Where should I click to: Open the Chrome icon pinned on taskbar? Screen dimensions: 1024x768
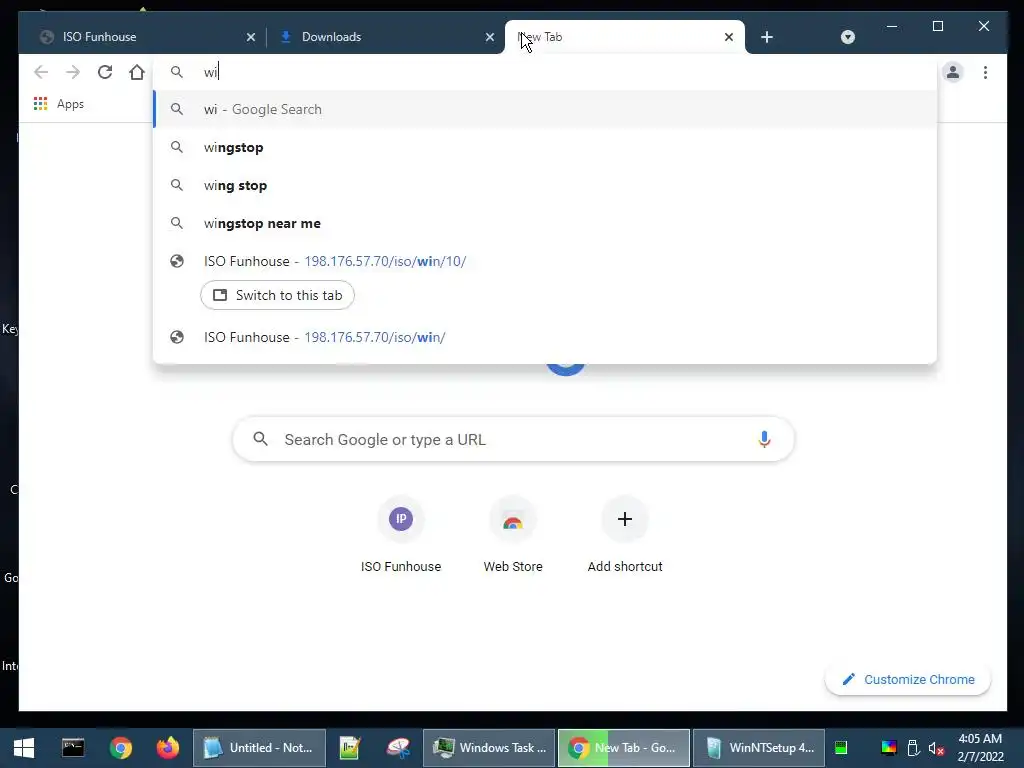coord(121,748)
